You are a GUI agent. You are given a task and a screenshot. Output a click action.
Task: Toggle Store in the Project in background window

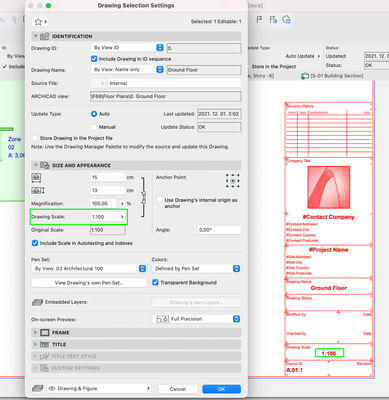249,67
